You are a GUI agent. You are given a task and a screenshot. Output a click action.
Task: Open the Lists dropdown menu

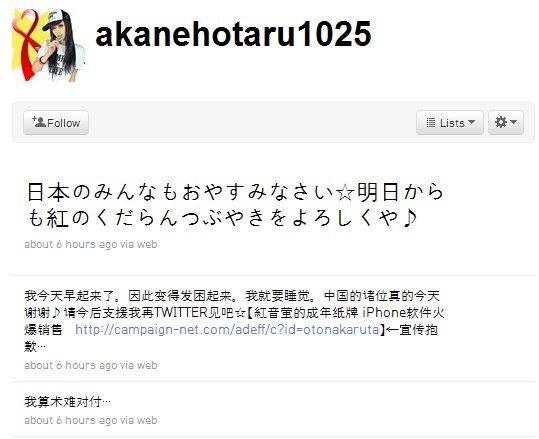(x=450, y=122)
